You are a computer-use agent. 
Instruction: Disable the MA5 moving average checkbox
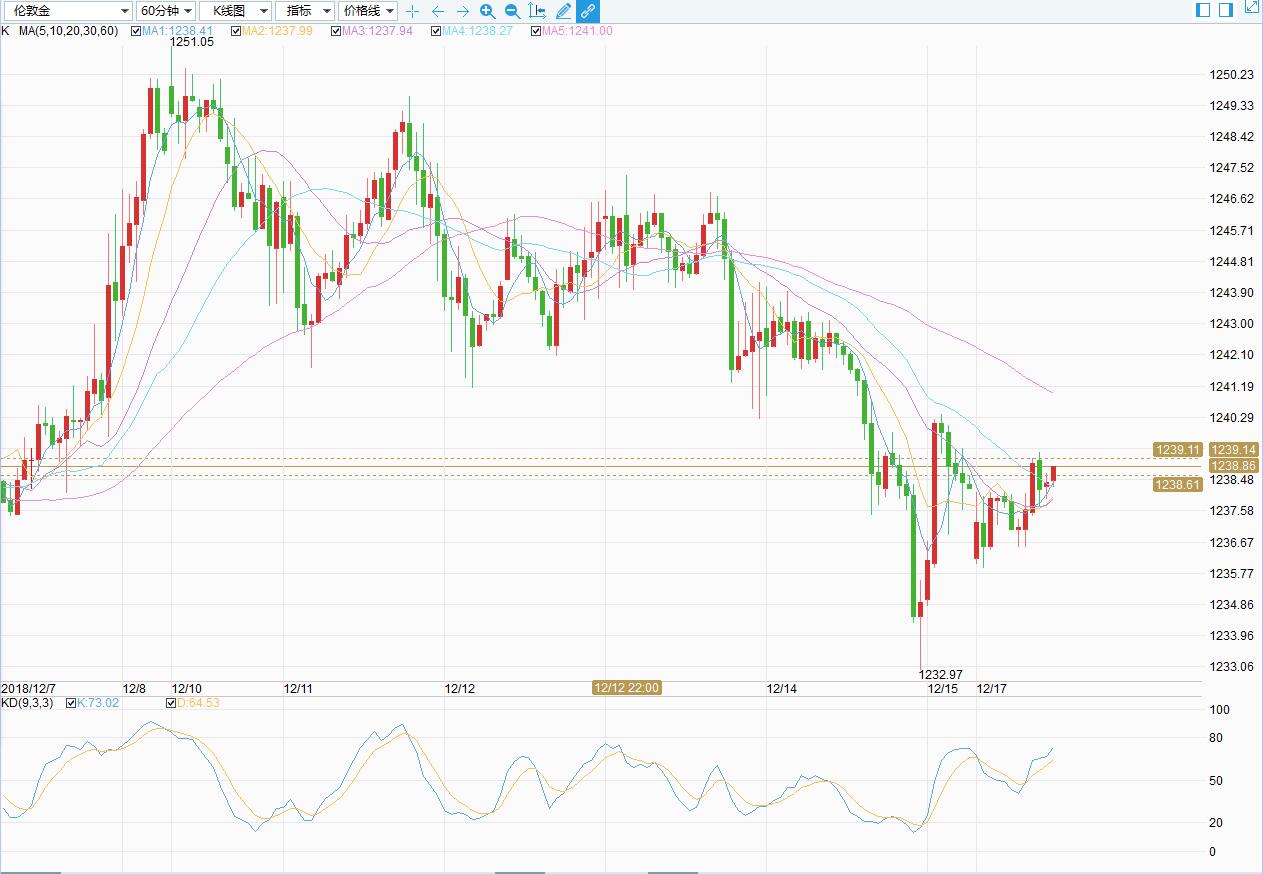[536, 31]
